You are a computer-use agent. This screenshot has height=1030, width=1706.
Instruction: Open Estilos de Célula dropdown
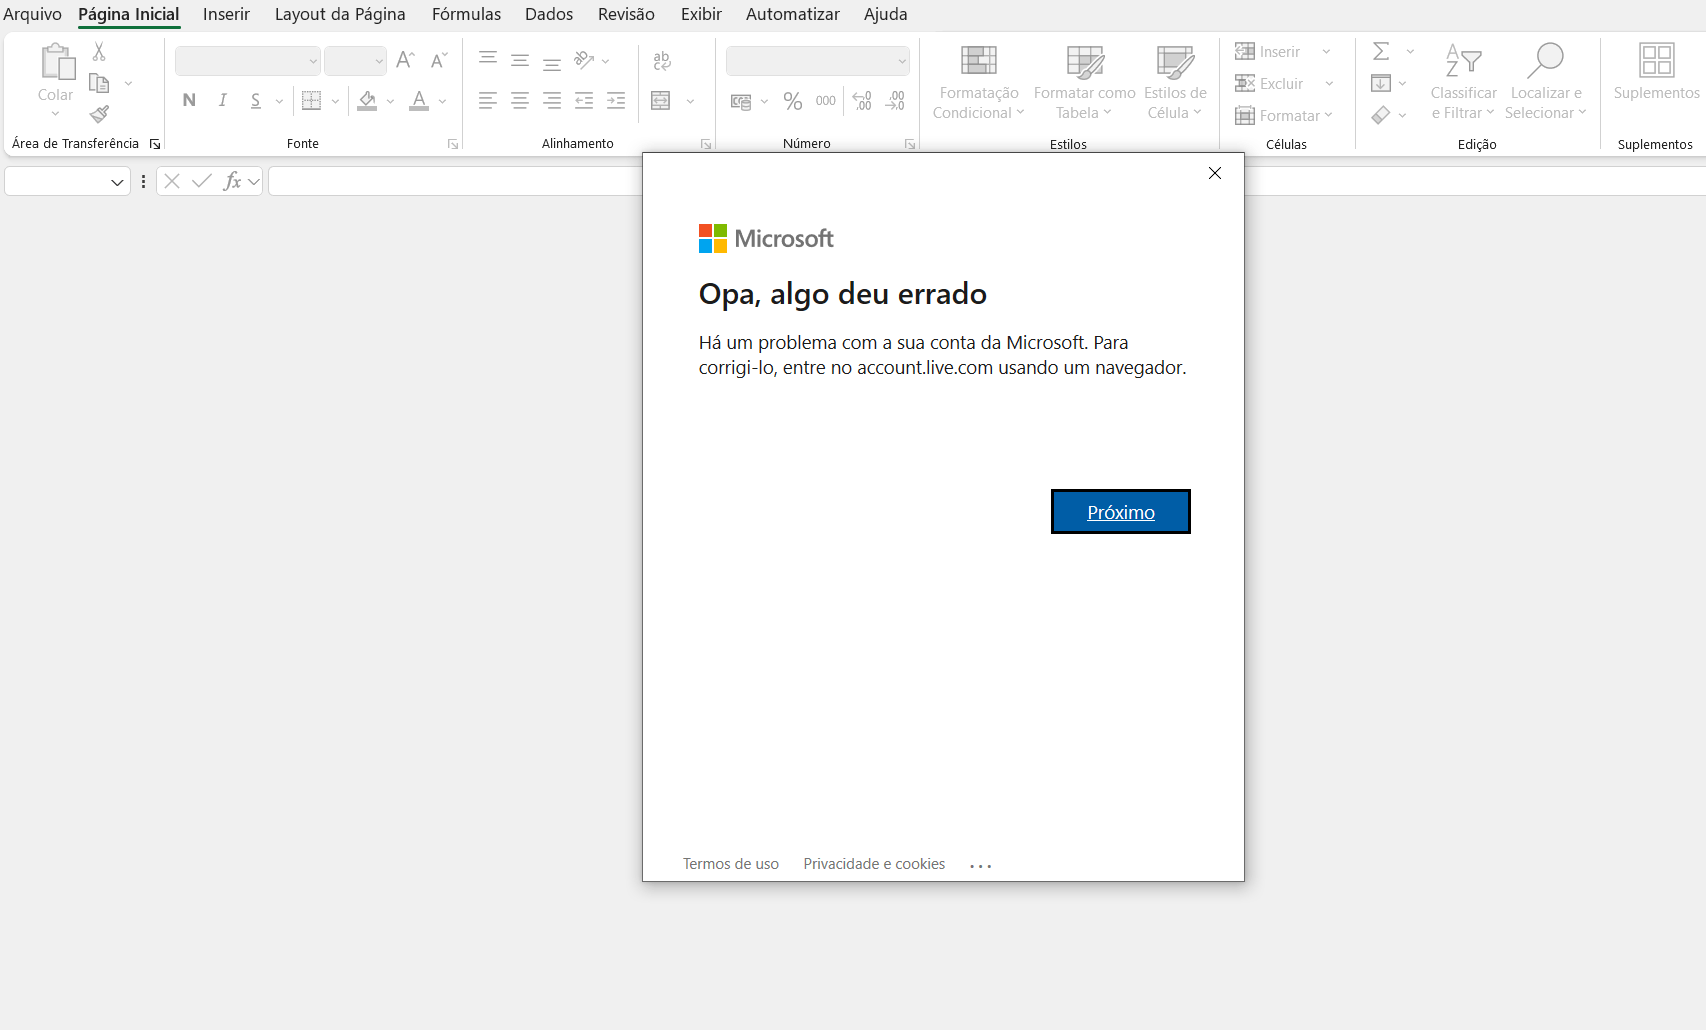click(1175, 82)
